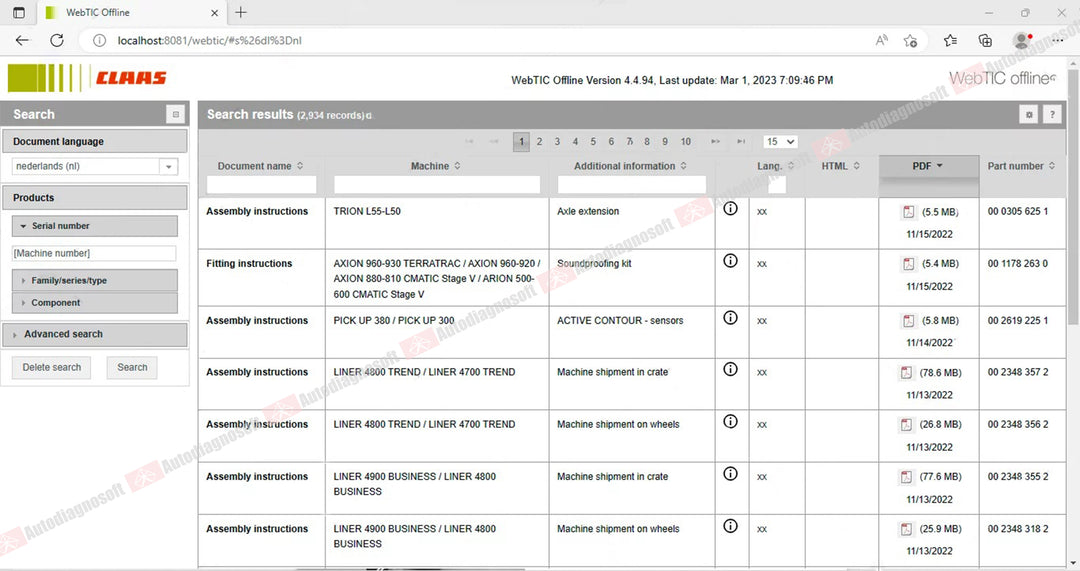
Task: Click TRION L55-L50 machine cell
Action: click(366, 211)
